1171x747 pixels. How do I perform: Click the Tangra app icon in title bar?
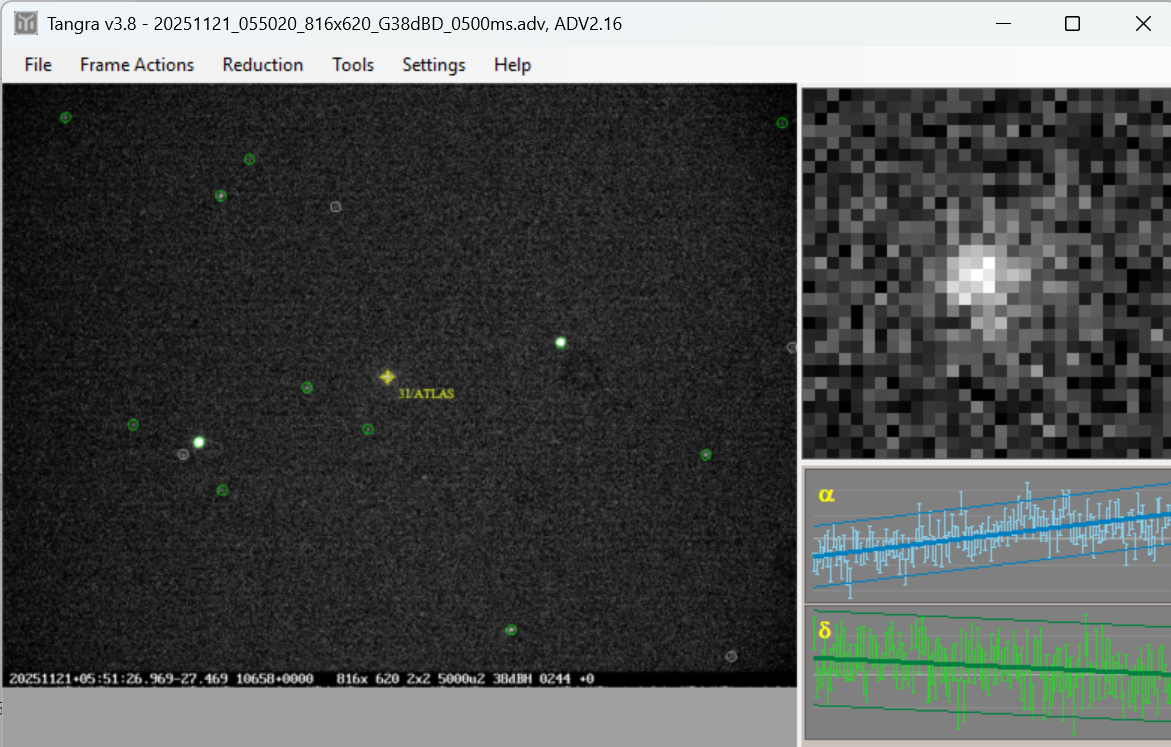[26, 23]
